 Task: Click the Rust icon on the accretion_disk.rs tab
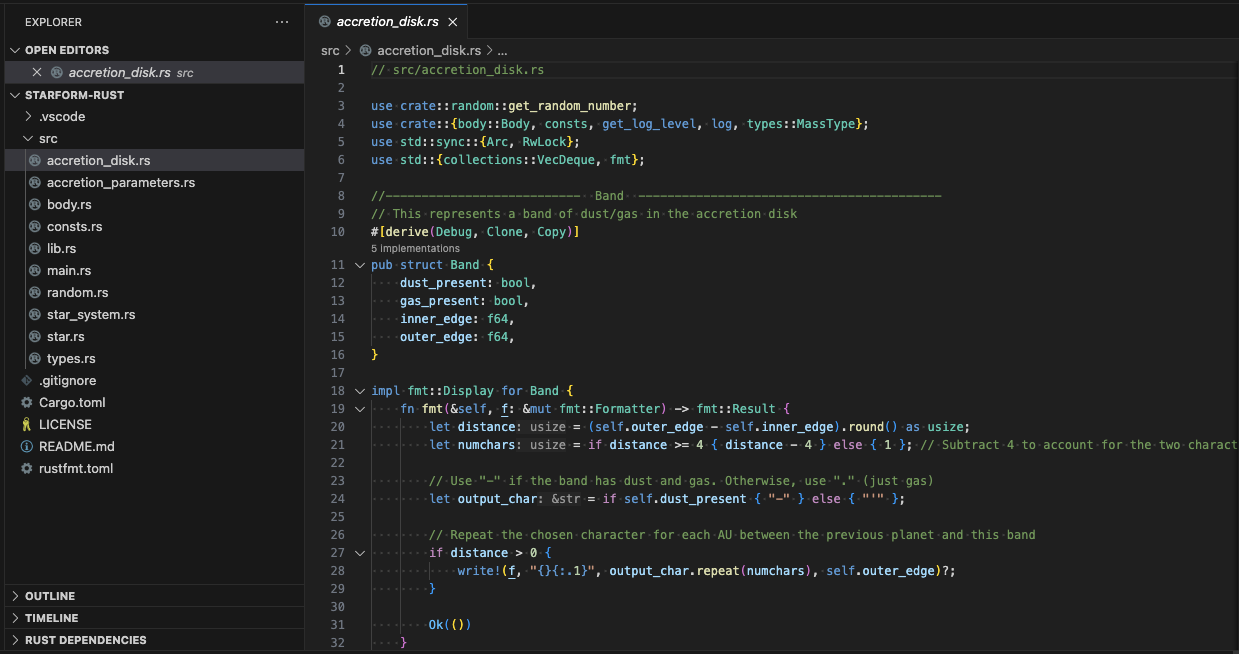324,20
